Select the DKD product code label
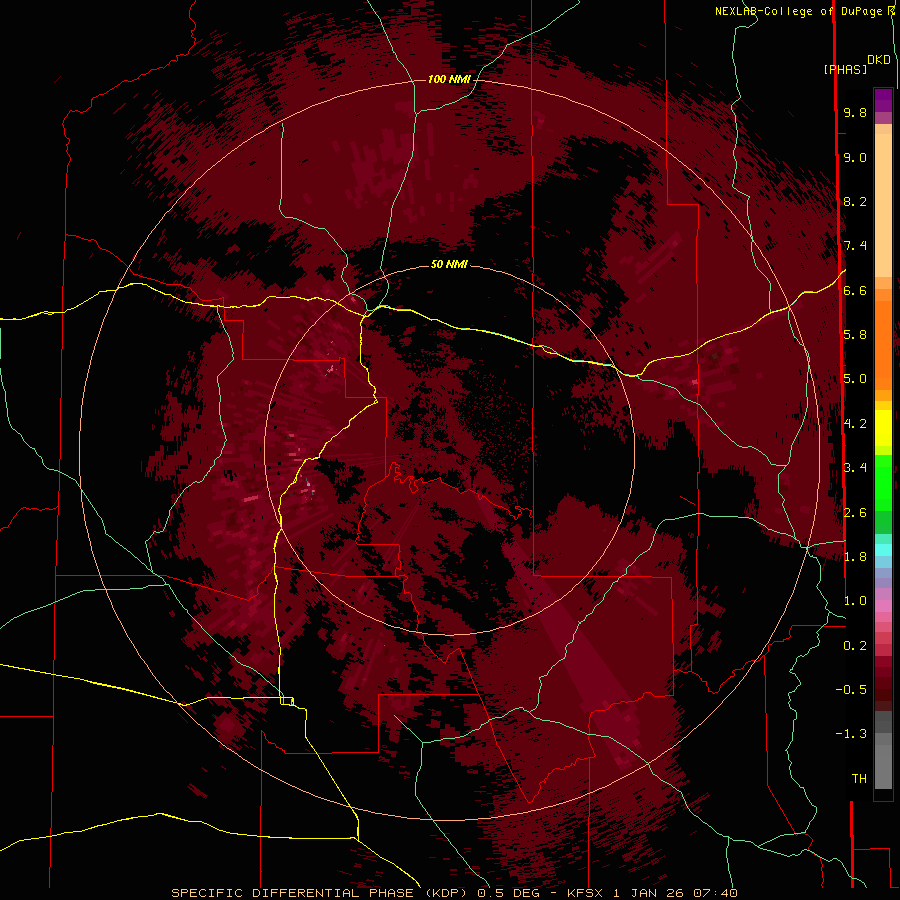 [878, 60]
